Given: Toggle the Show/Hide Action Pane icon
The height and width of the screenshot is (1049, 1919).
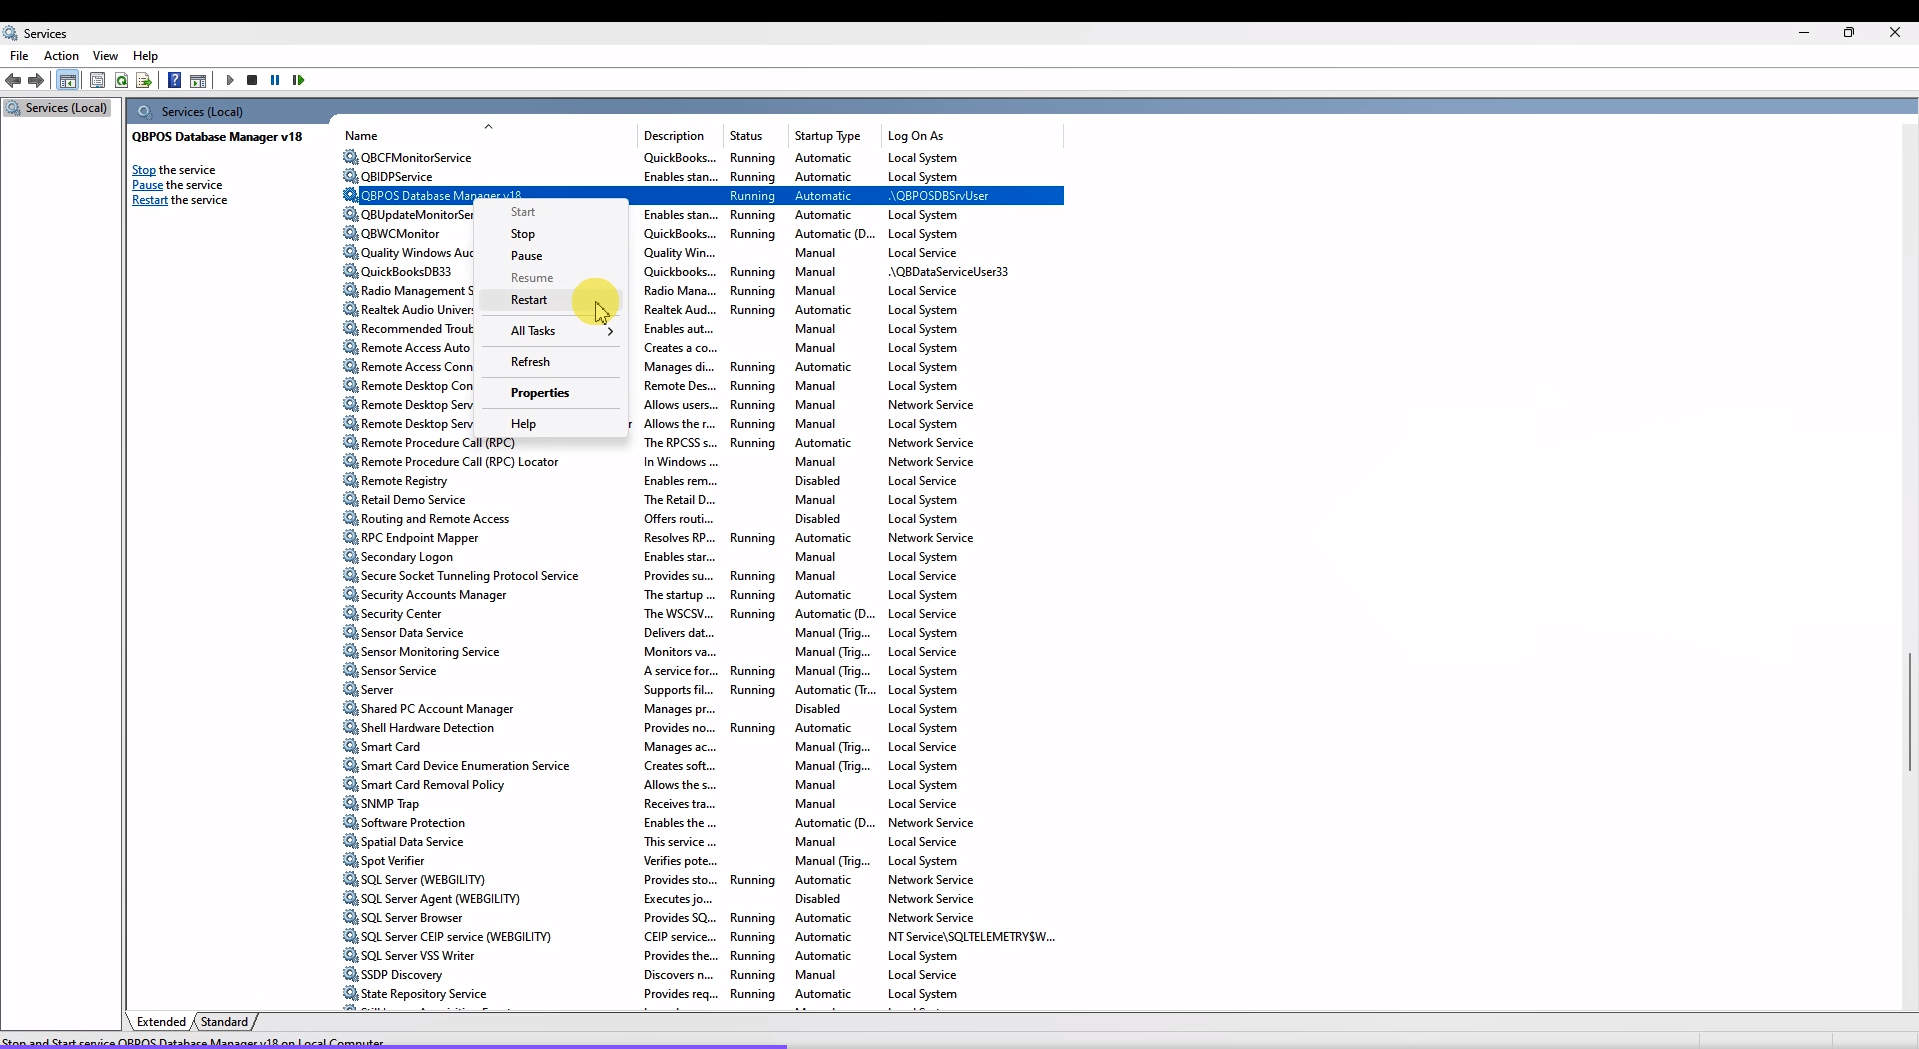Looking at the screenshot, I should [x=198, y=80].
